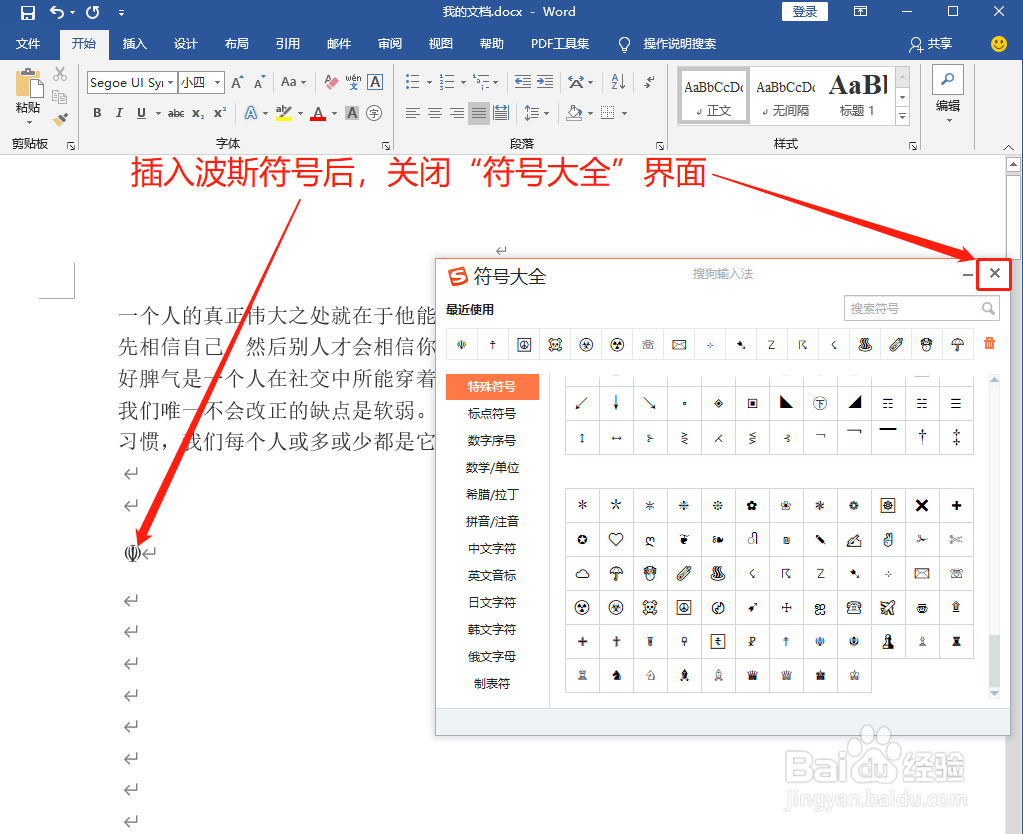The image size is (1023, 834).
Task: Open the 布局 ribbon tab
Action: click(236, 44)
